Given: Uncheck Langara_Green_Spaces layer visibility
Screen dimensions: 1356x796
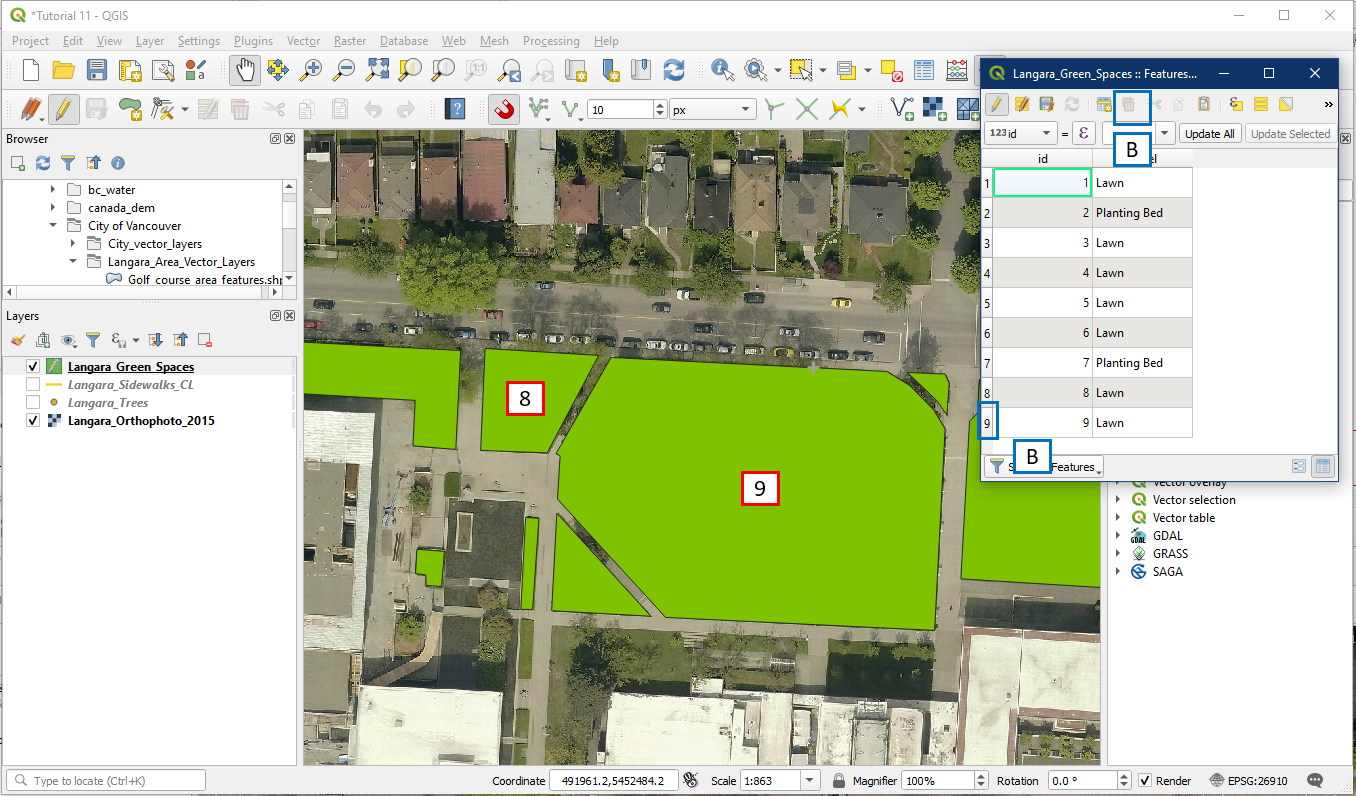Looking at the screenshot, I should (33, 367).
